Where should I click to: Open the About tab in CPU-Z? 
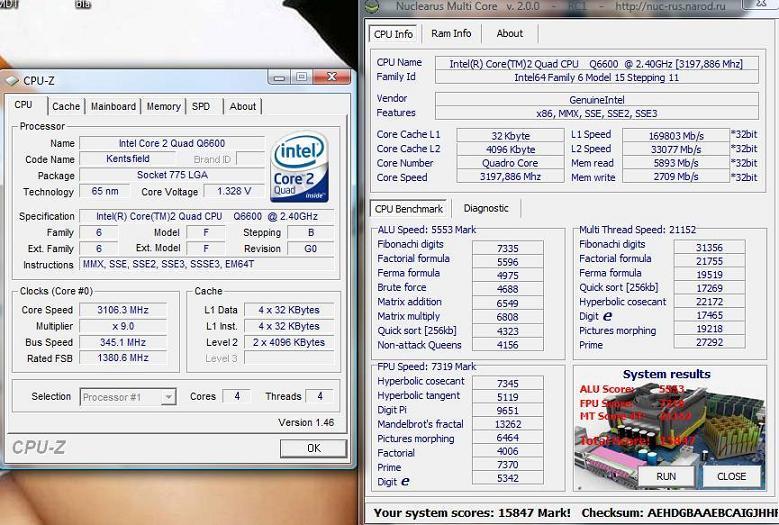point(242,106)
